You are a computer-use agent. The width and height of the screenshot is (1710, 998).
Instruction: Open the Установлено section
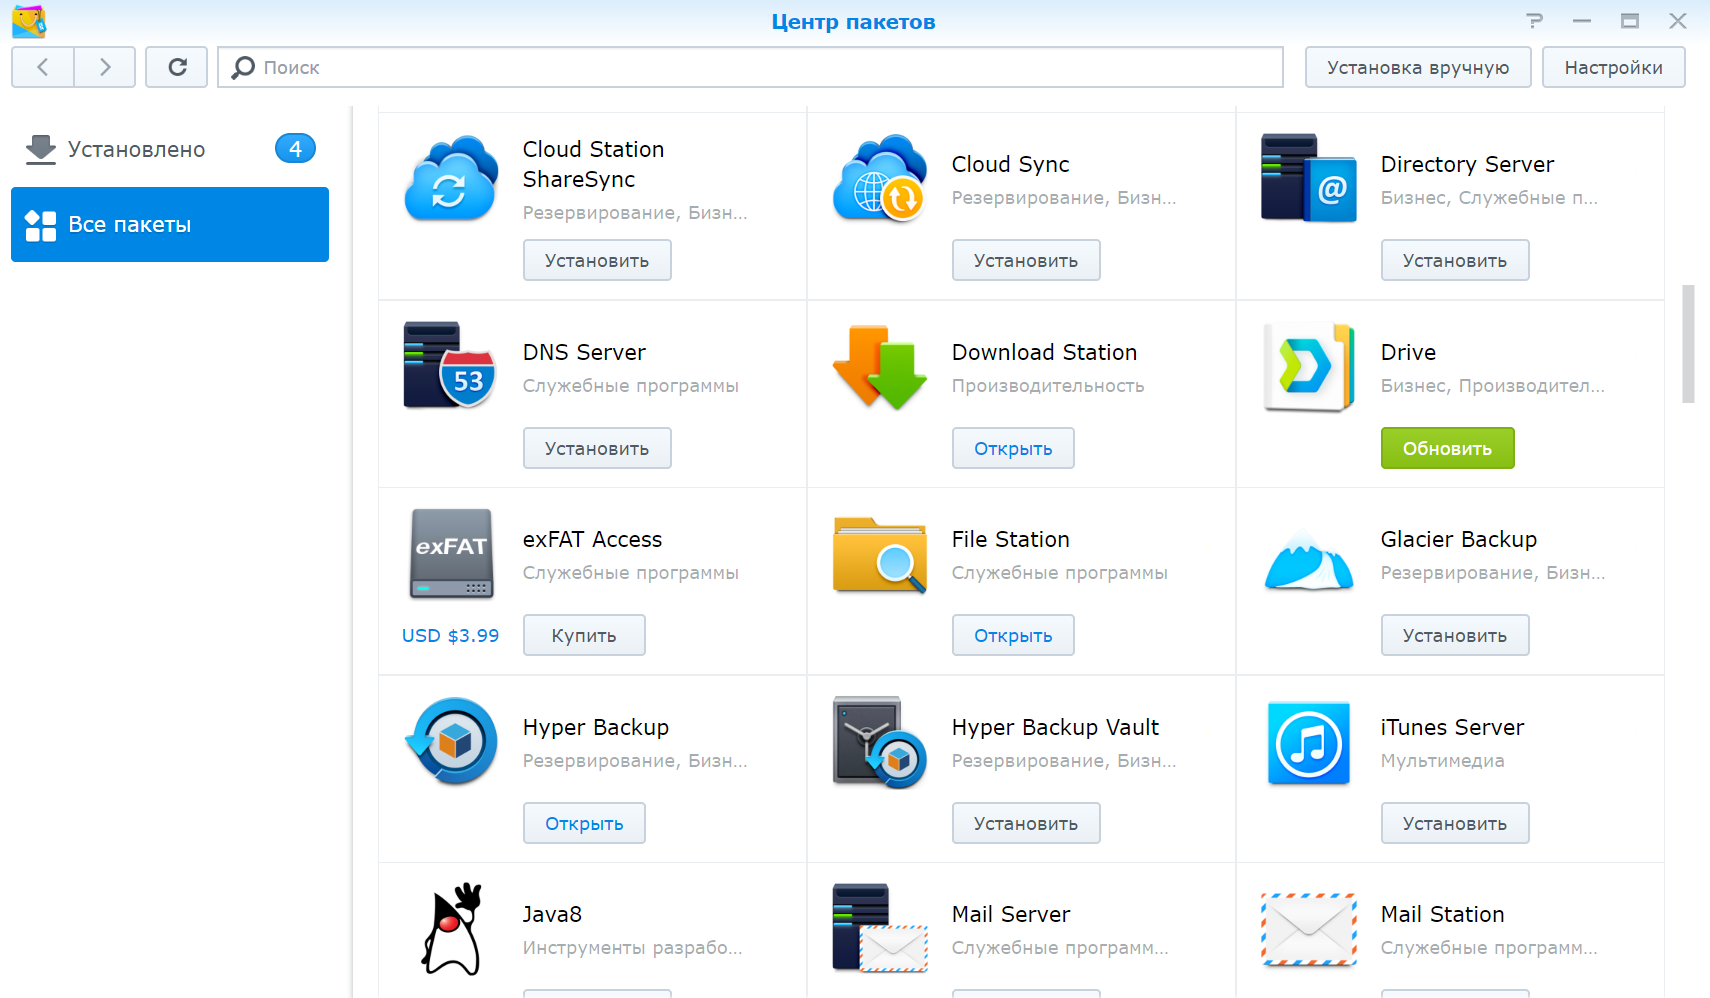[x=170, y=149]
